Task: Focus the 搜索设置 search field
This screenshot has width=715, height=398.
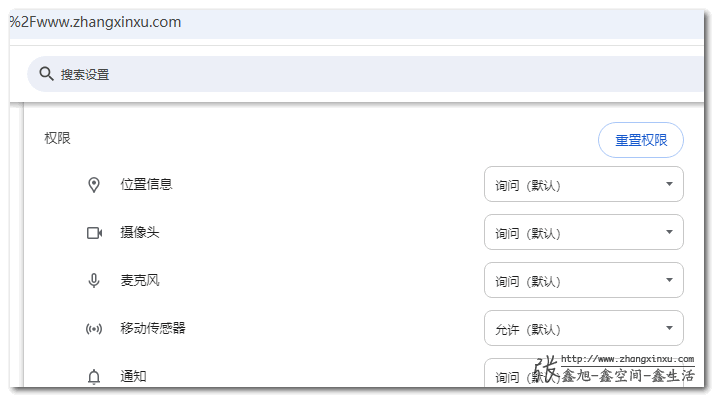Action: pyautogui.click(x=365, y=74)
